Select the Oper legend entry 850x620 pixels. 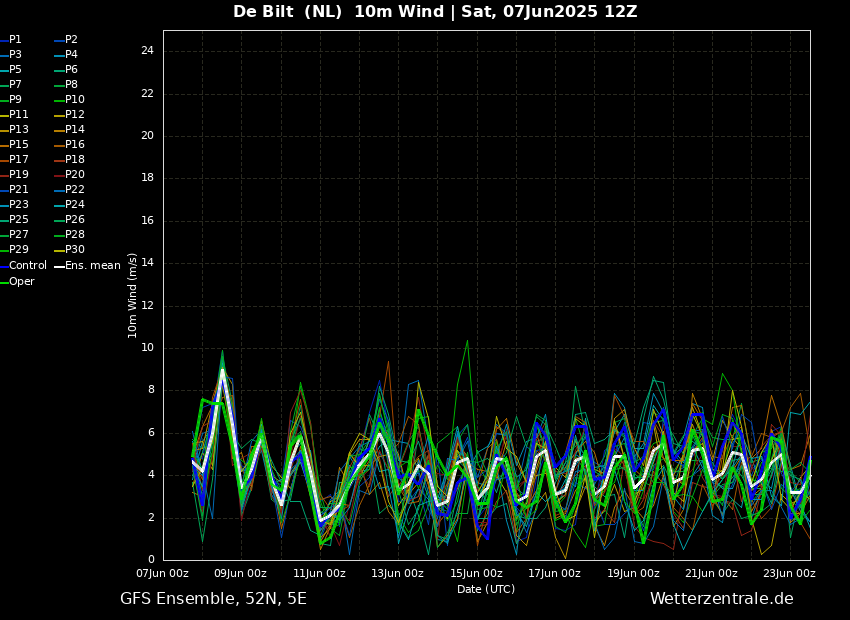click(x=21, y=282)
